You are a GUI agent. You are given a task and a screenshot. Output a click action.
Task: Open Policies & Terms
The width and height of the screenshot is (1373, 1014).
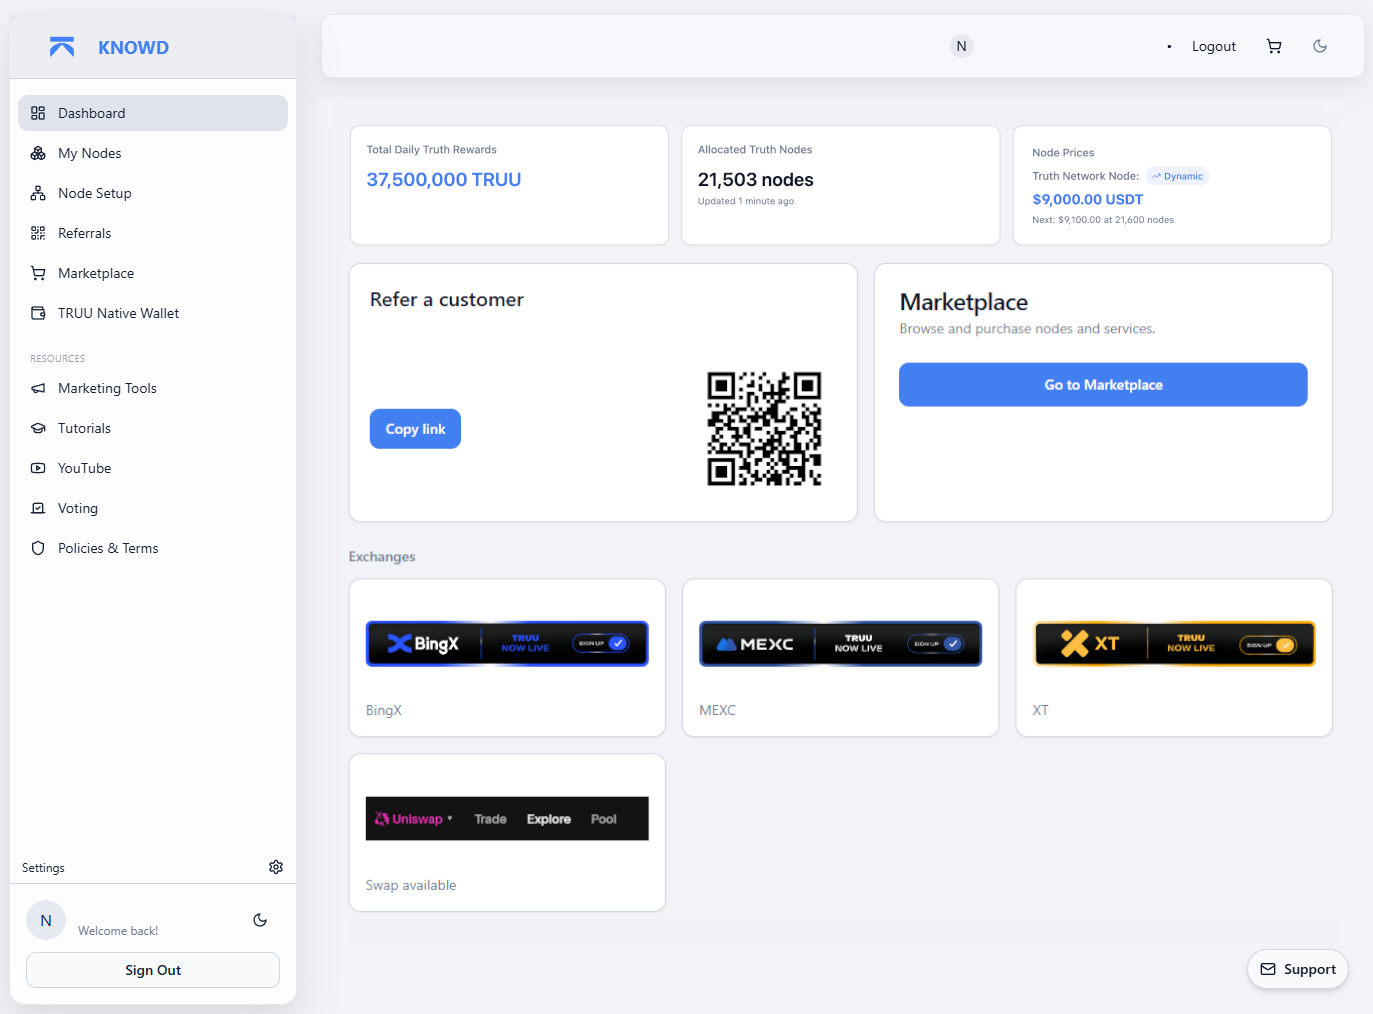tap(153, 548)
